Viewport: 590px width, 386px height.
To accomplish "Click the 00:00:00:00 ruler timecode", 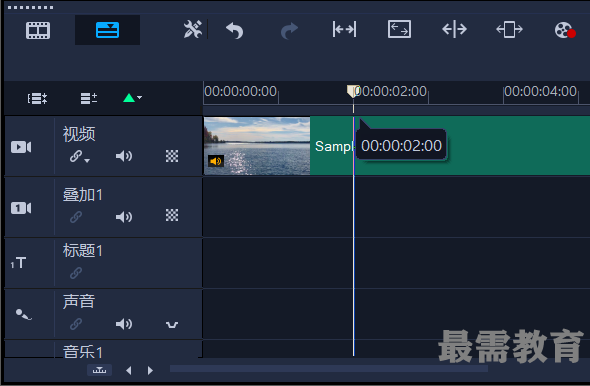I will [x=240, y=91].
